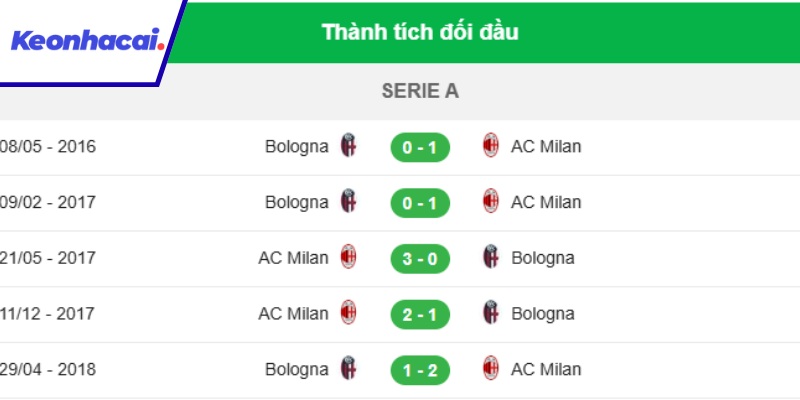800x400 pixels.
Task: Select the 3 - 0 score badge
Action: (420, 258)
